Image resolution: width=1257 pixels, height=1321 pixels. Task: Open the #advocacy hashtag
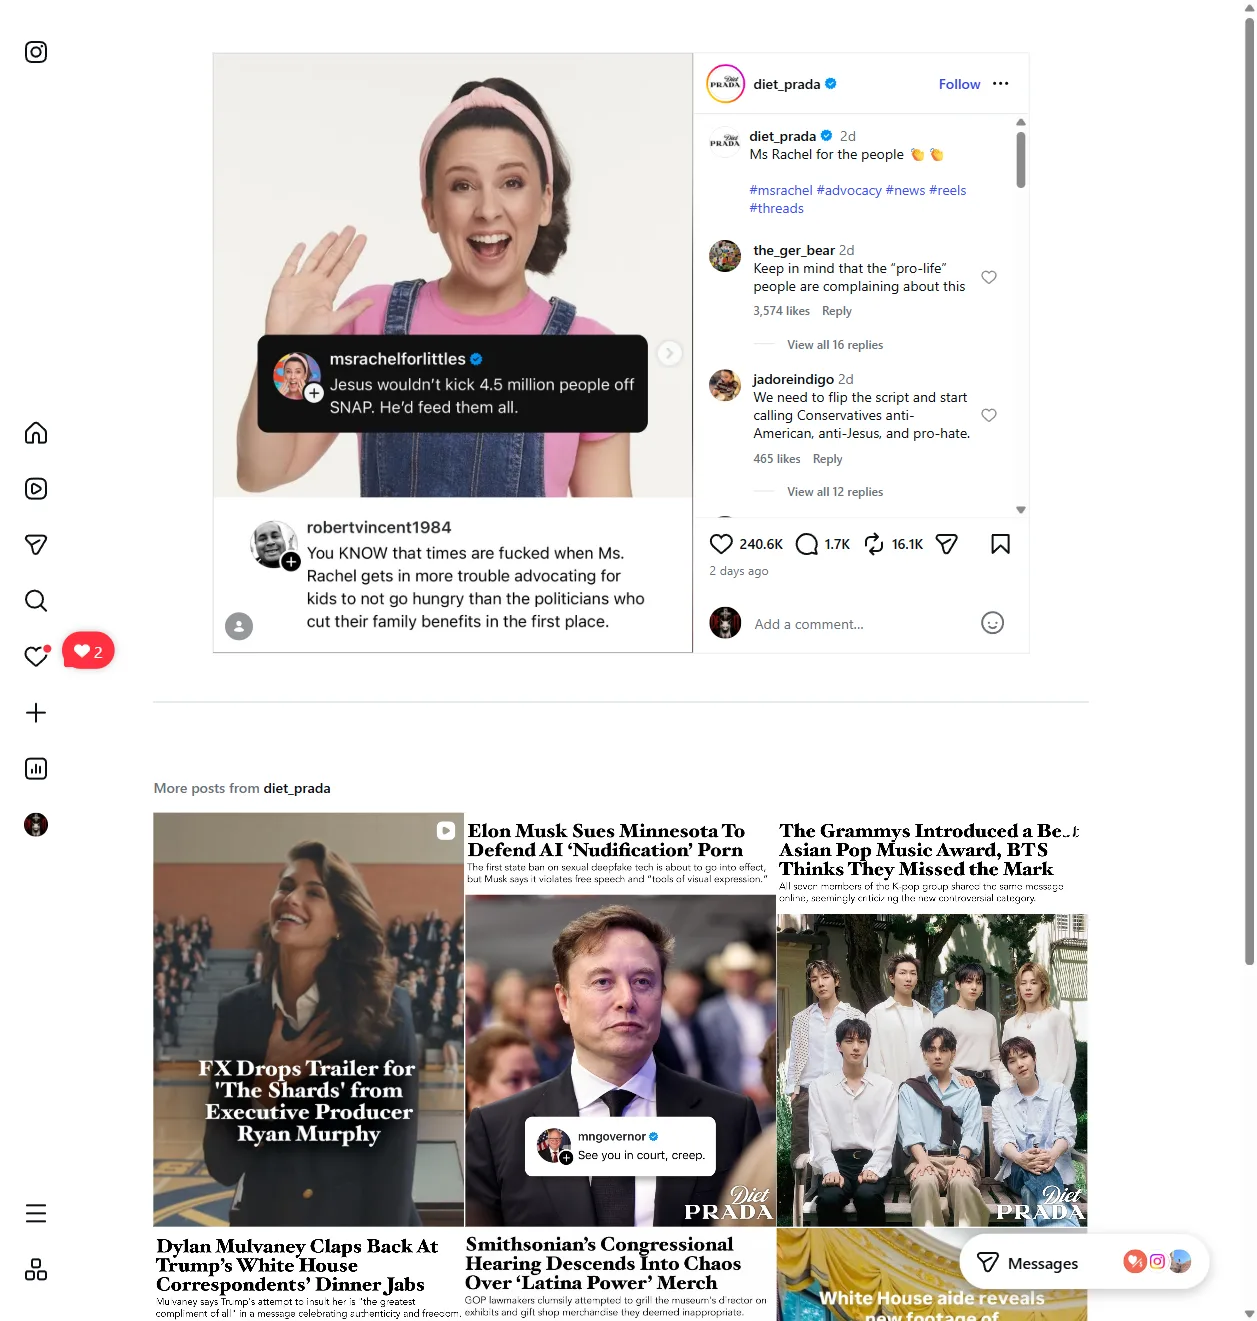(x=849, y=190)
